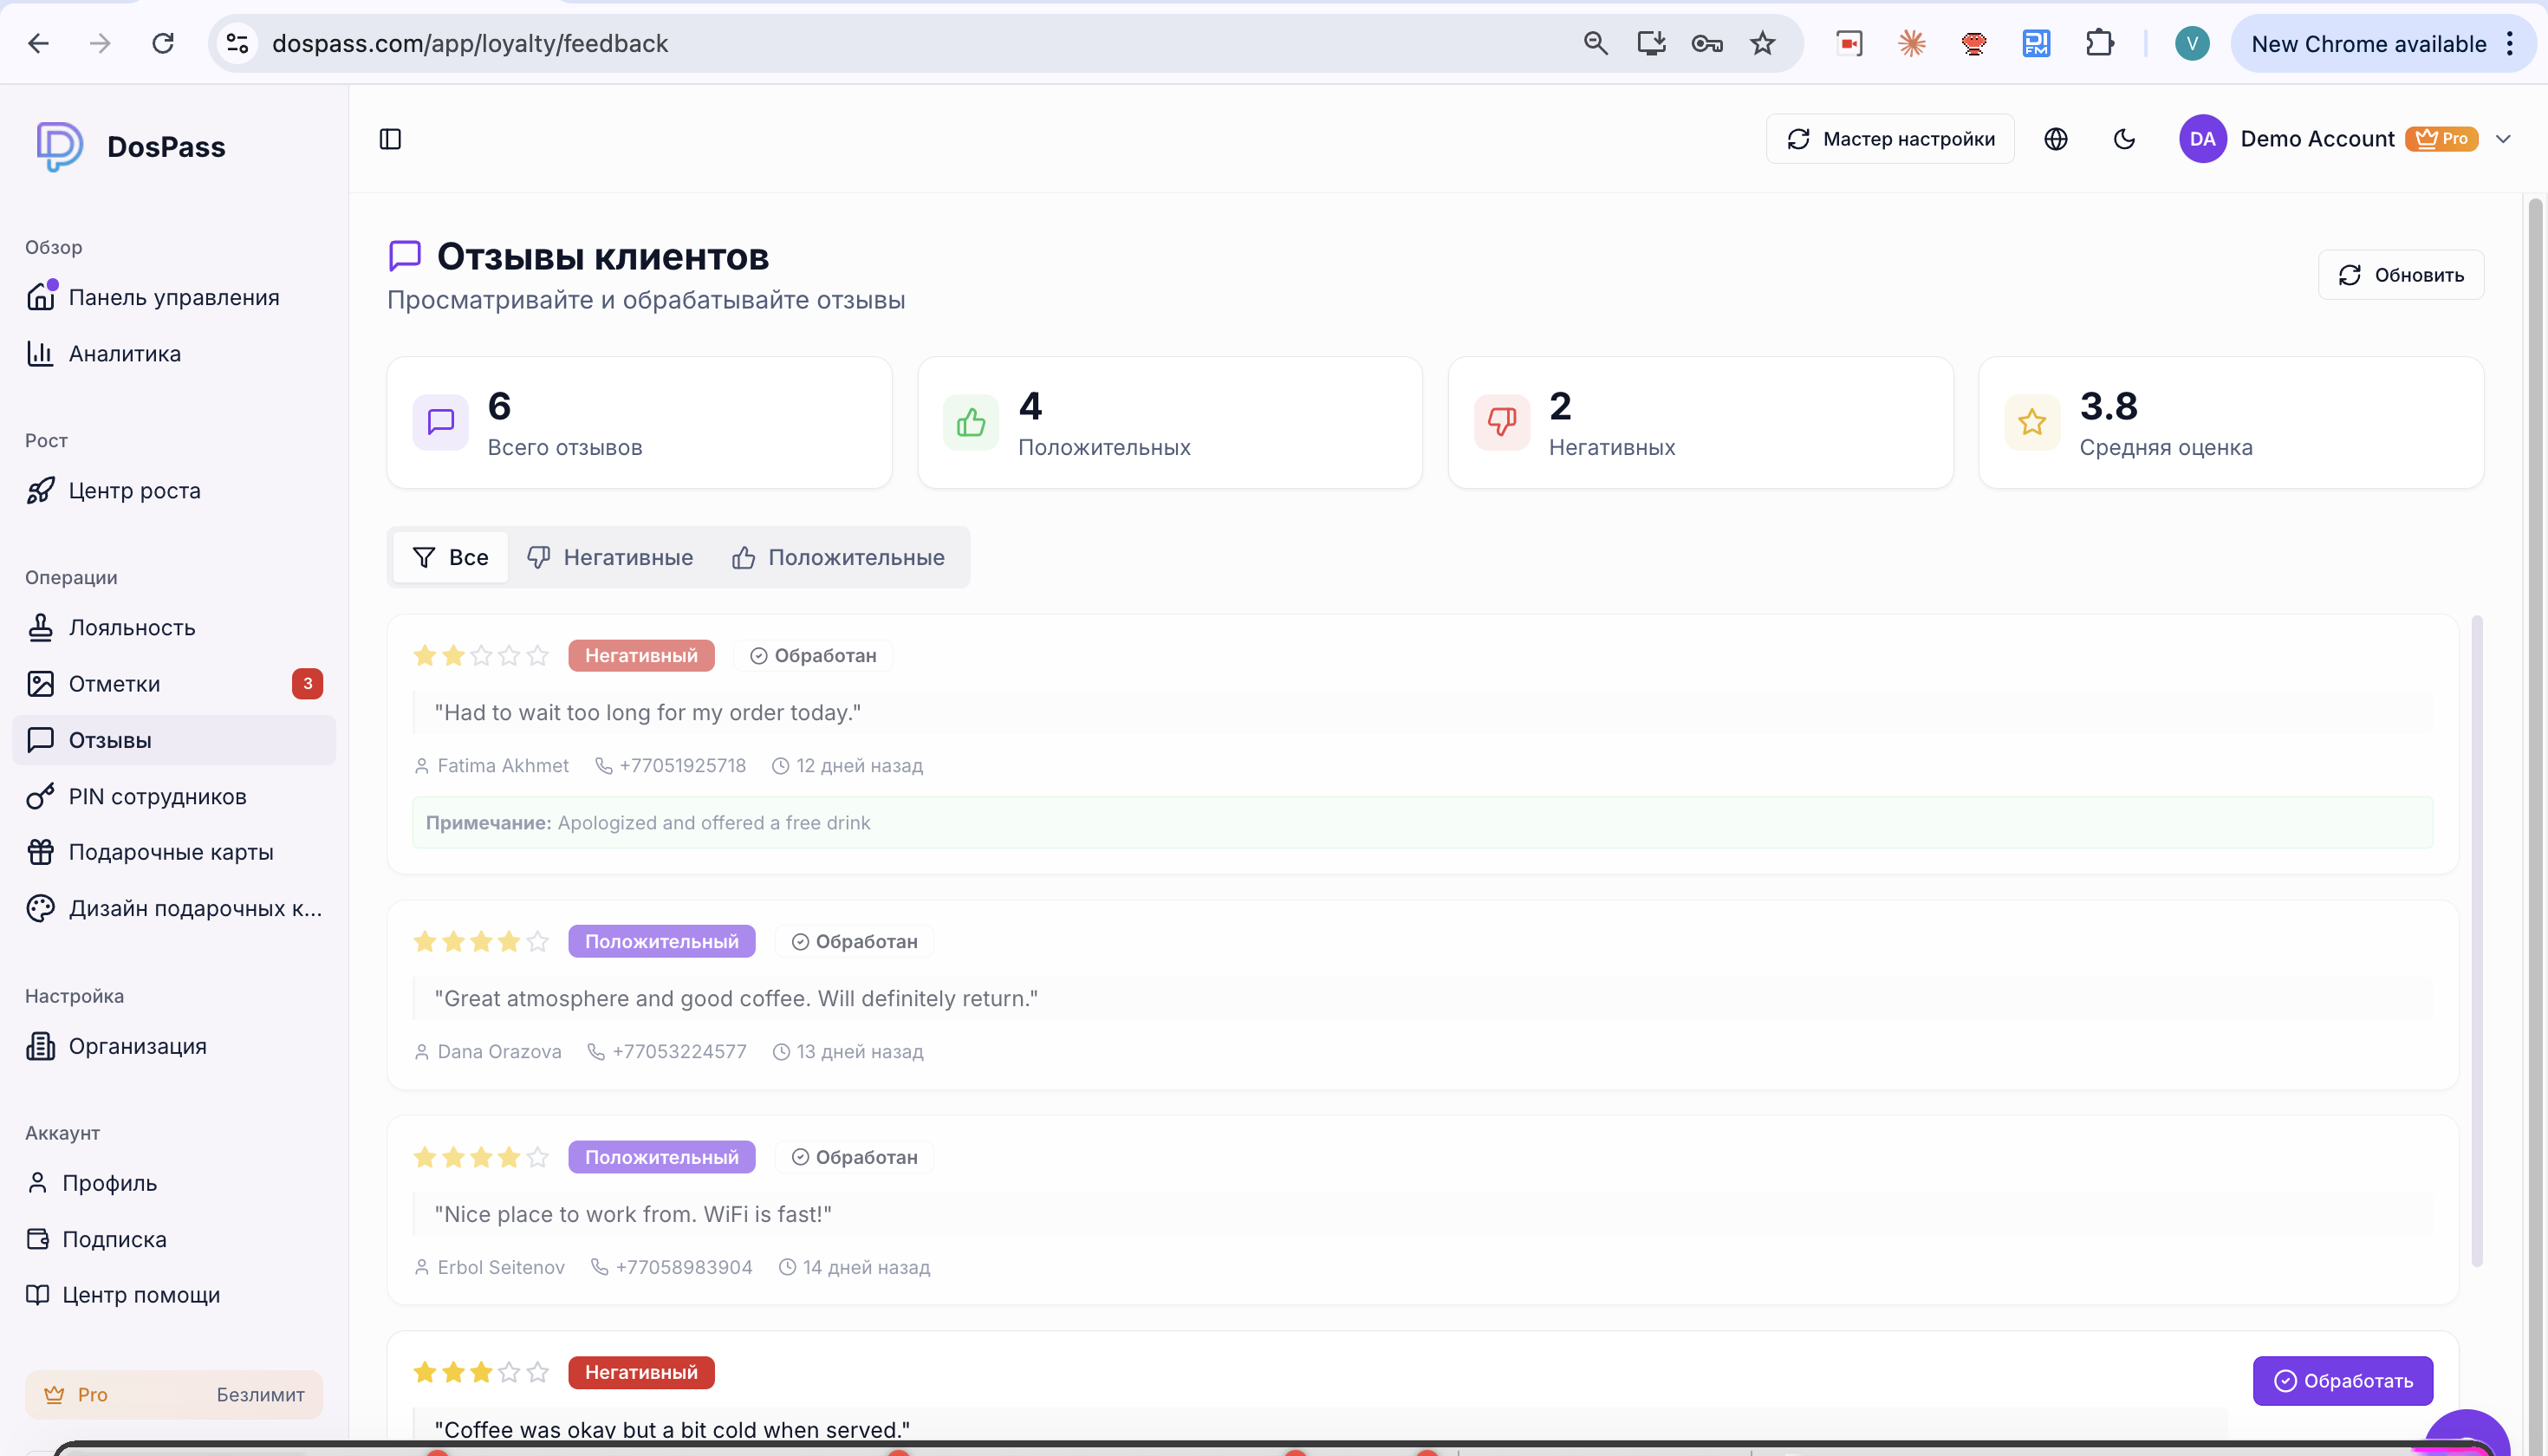Viewport: 2548px width, 1456px height.
Task: Go to Лояльность stamp item
Action: point(131,628)
